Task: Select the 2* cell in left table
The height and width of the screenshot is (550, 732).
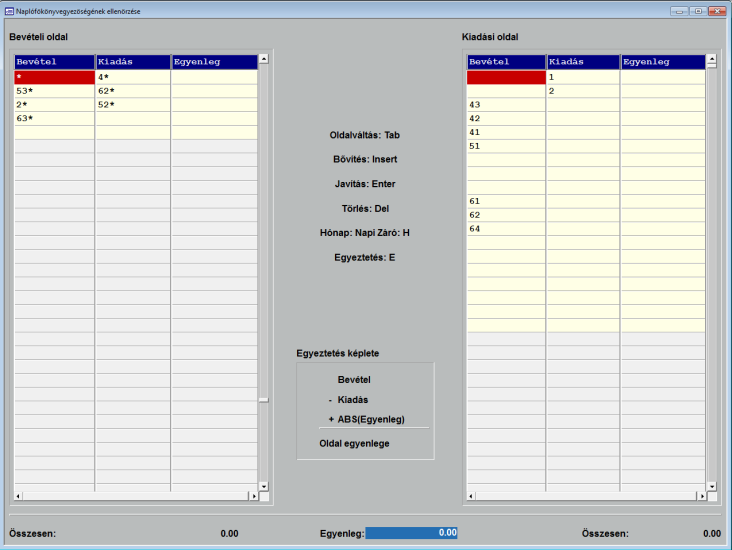Action: [55, 105]
